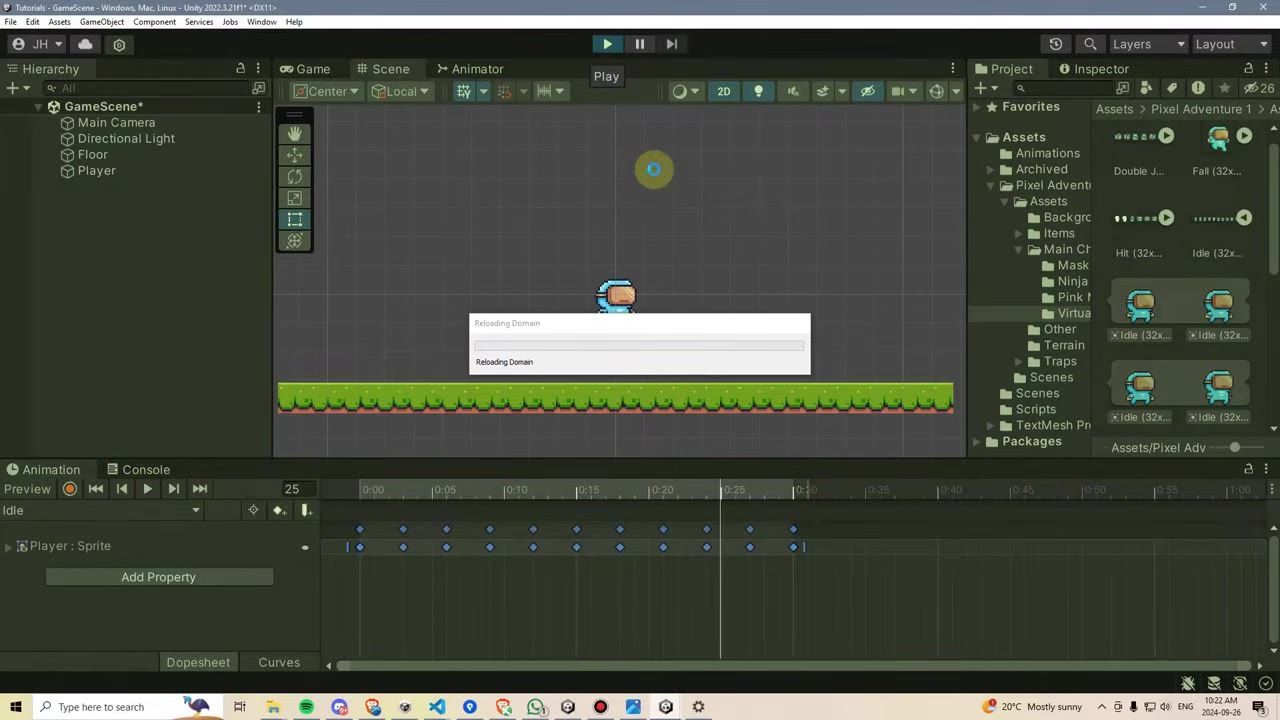This screenshot has width=1280, height=720.
Task: Toggle Preview mode in Animation window
Action: point(27,489)
